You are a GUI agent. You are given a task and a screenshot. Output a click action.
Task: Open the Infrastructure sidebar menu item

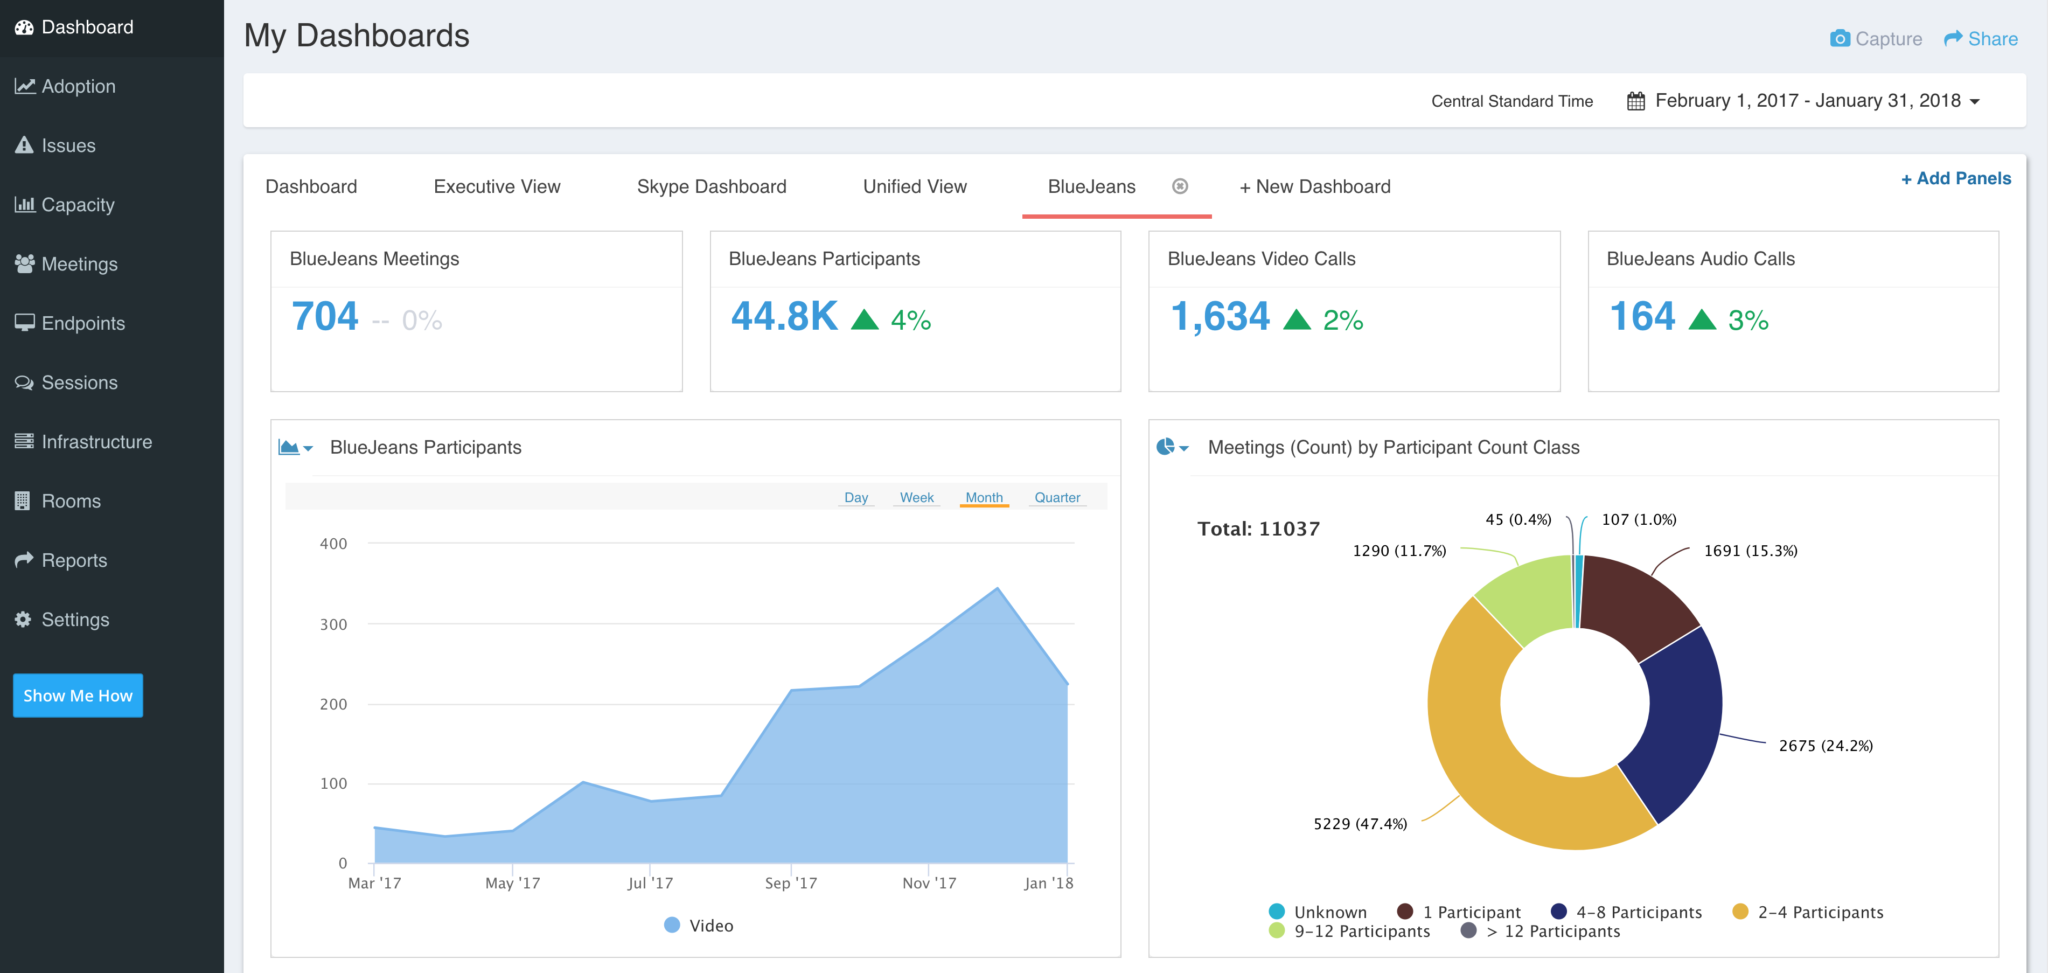click(96, 442)
